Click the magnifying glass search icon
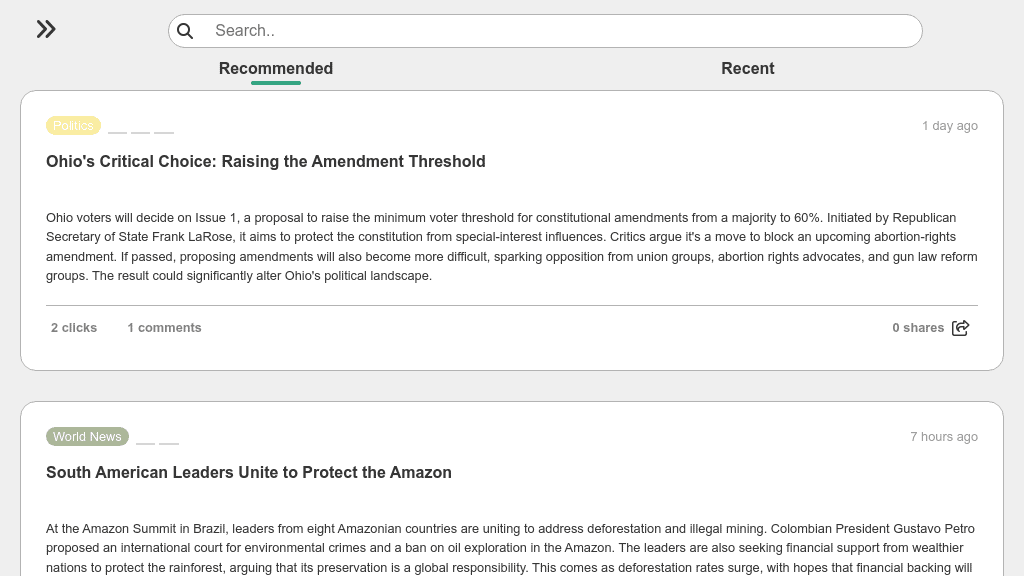Image resolution: width=1024 pixels, height=576 pixels. click(x=185, y=31)
